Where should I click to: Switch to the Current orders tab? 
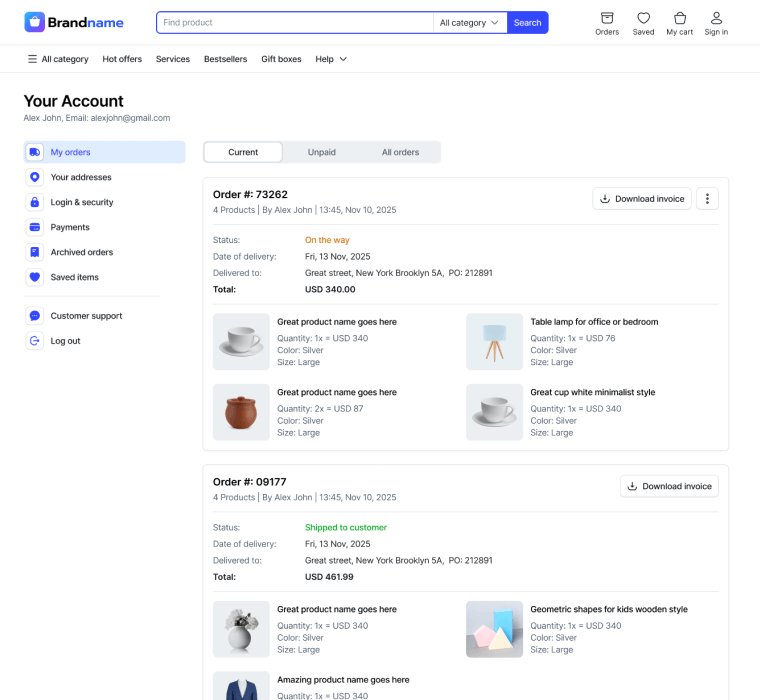(x=243, y=152)
